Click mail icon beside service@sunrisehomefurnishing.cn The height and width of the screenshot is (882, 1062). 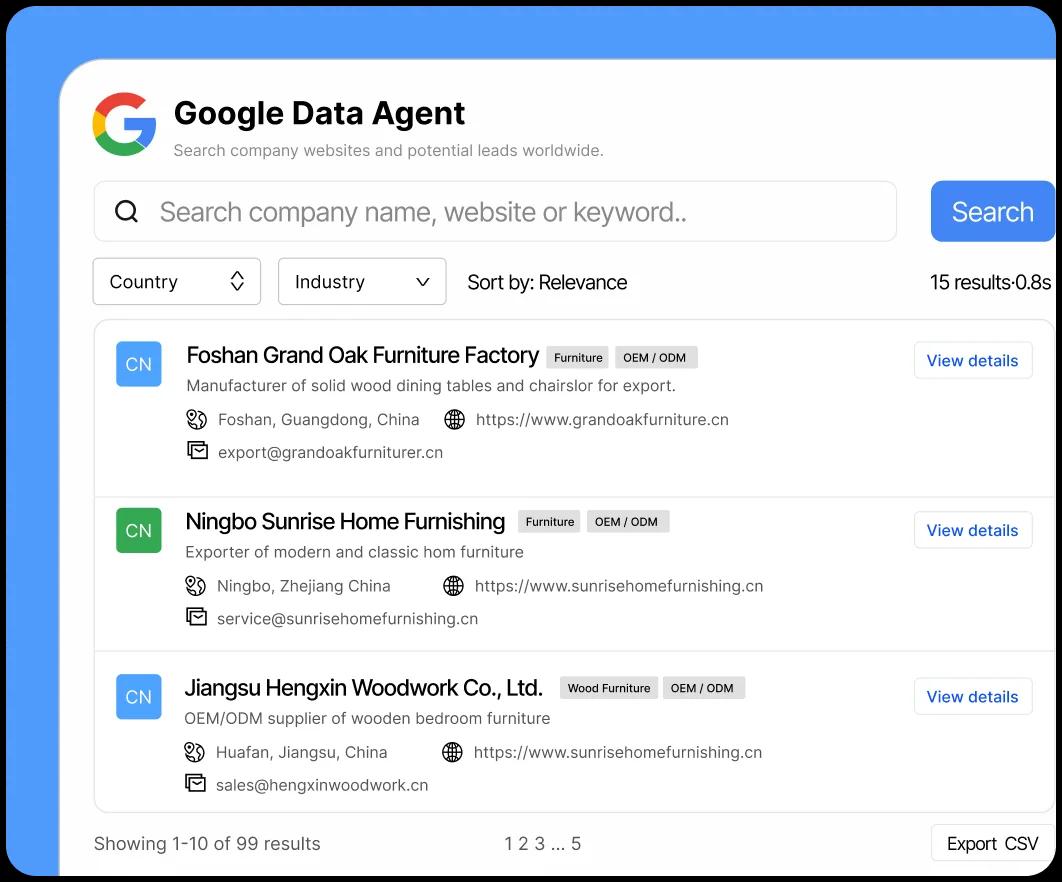[196, 617]
